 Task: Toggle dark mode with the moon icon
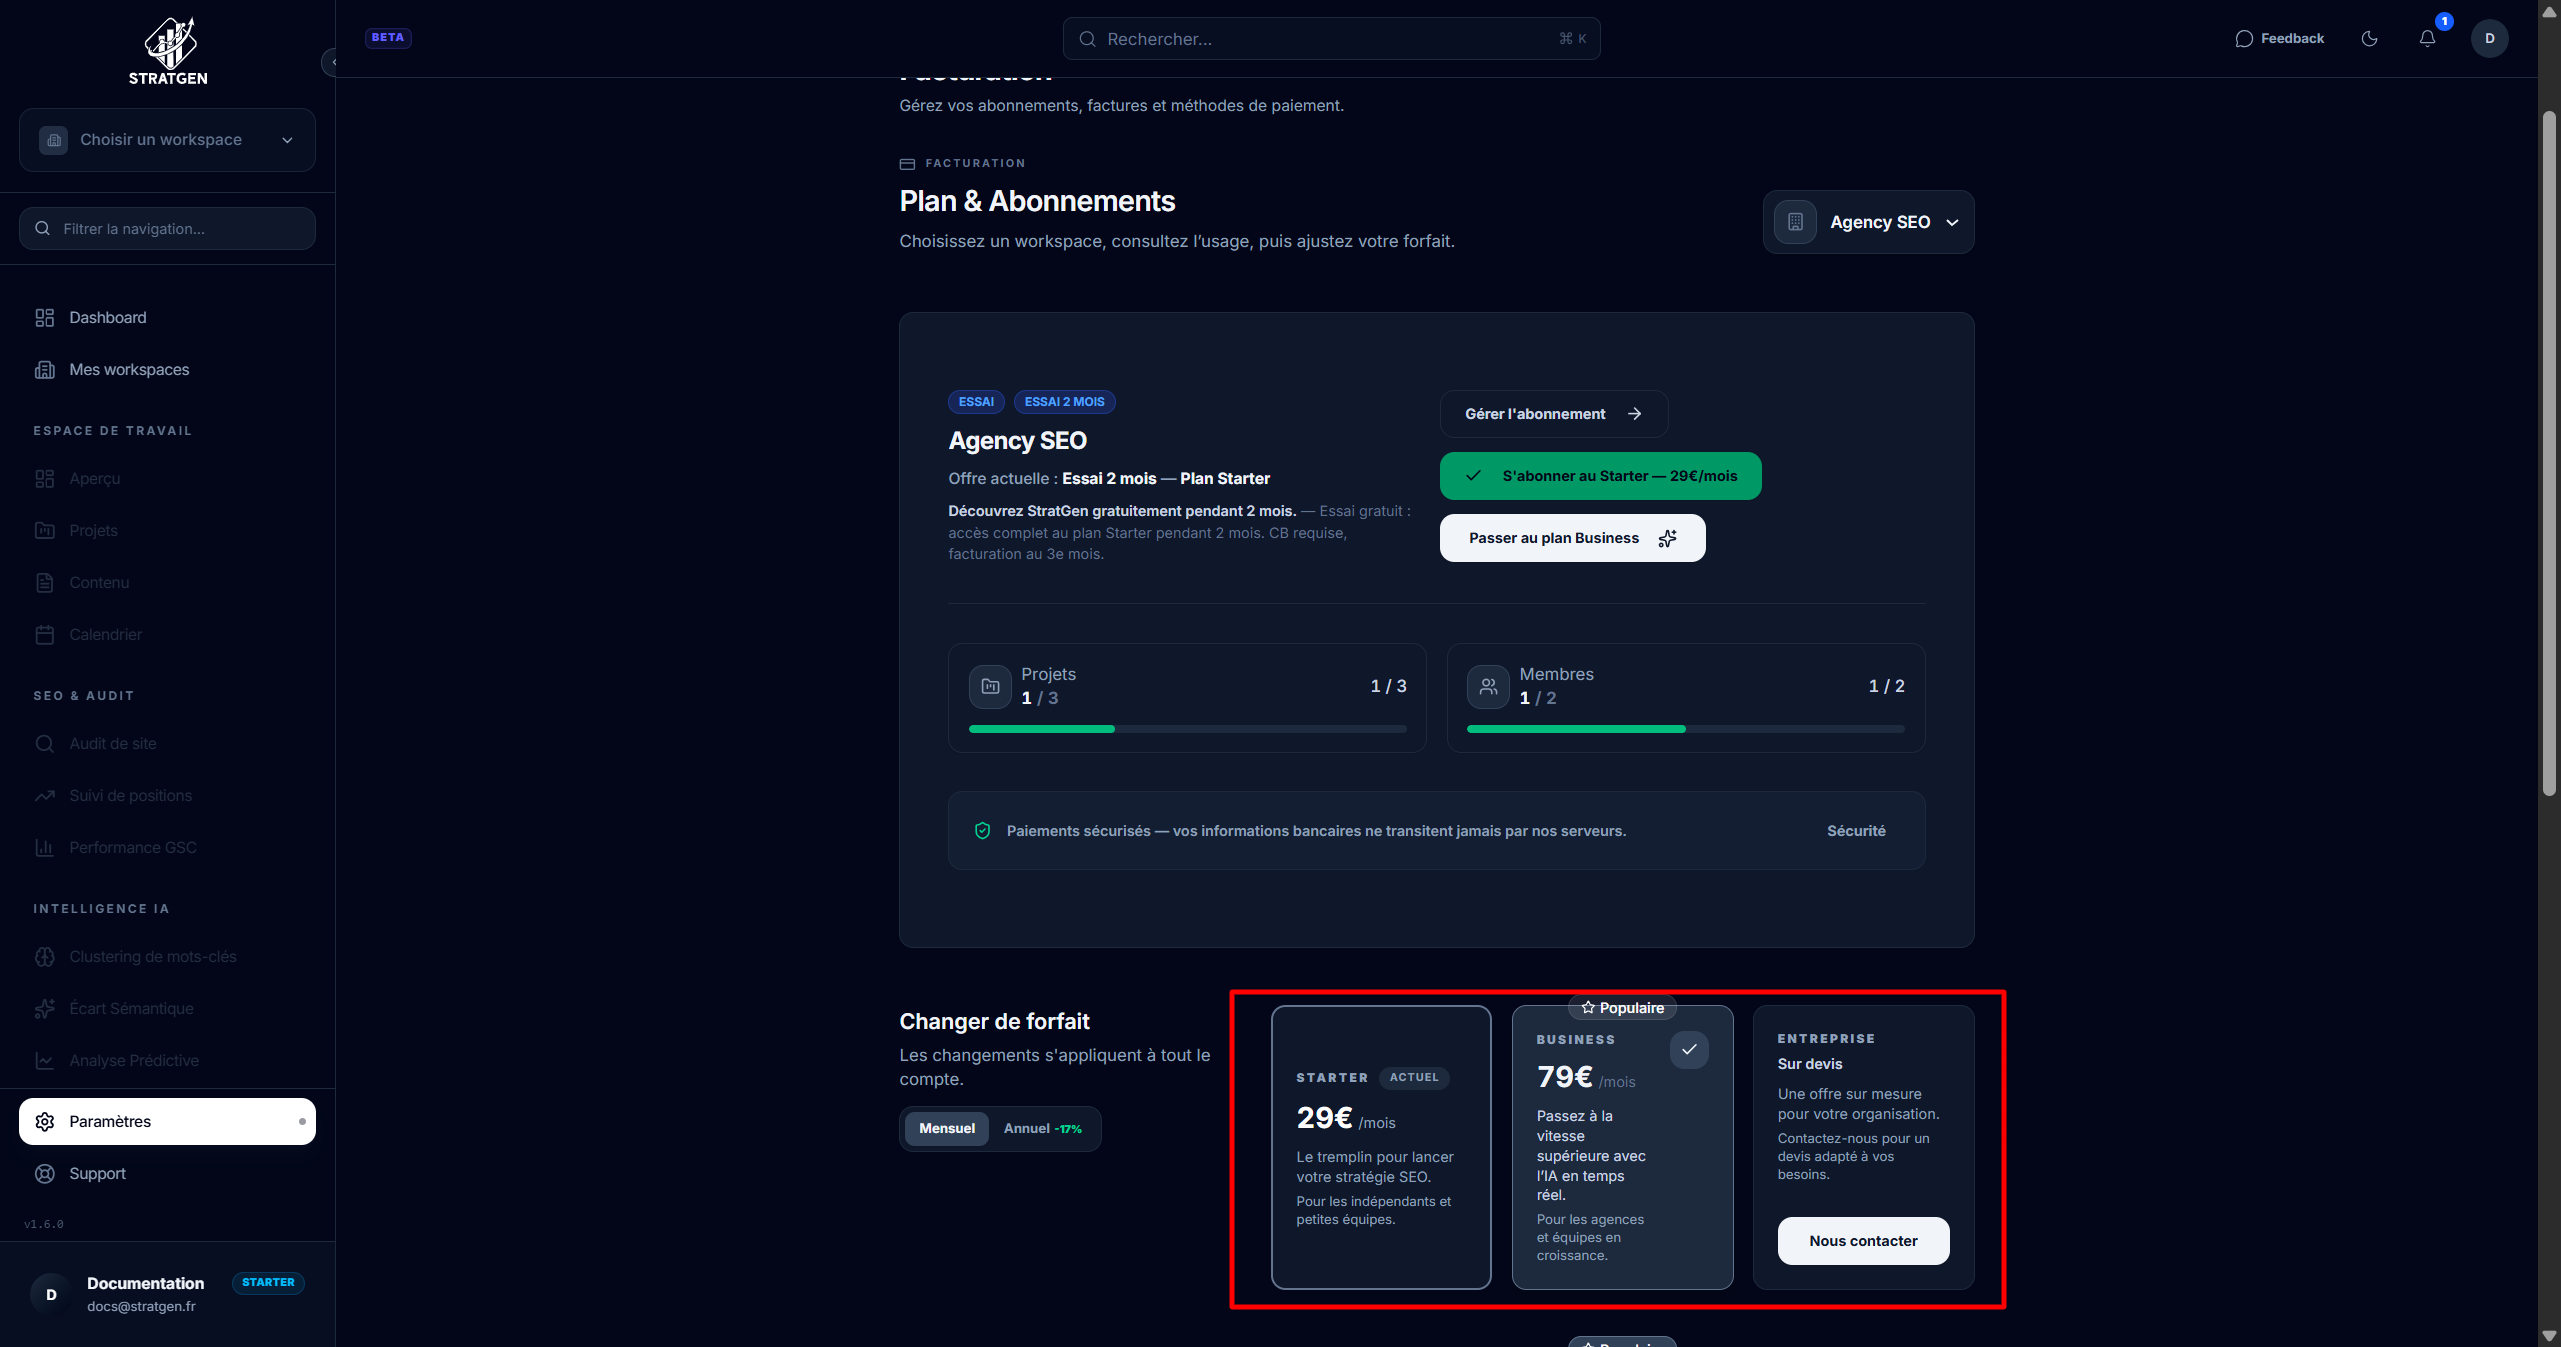(x=2370, y=38)
